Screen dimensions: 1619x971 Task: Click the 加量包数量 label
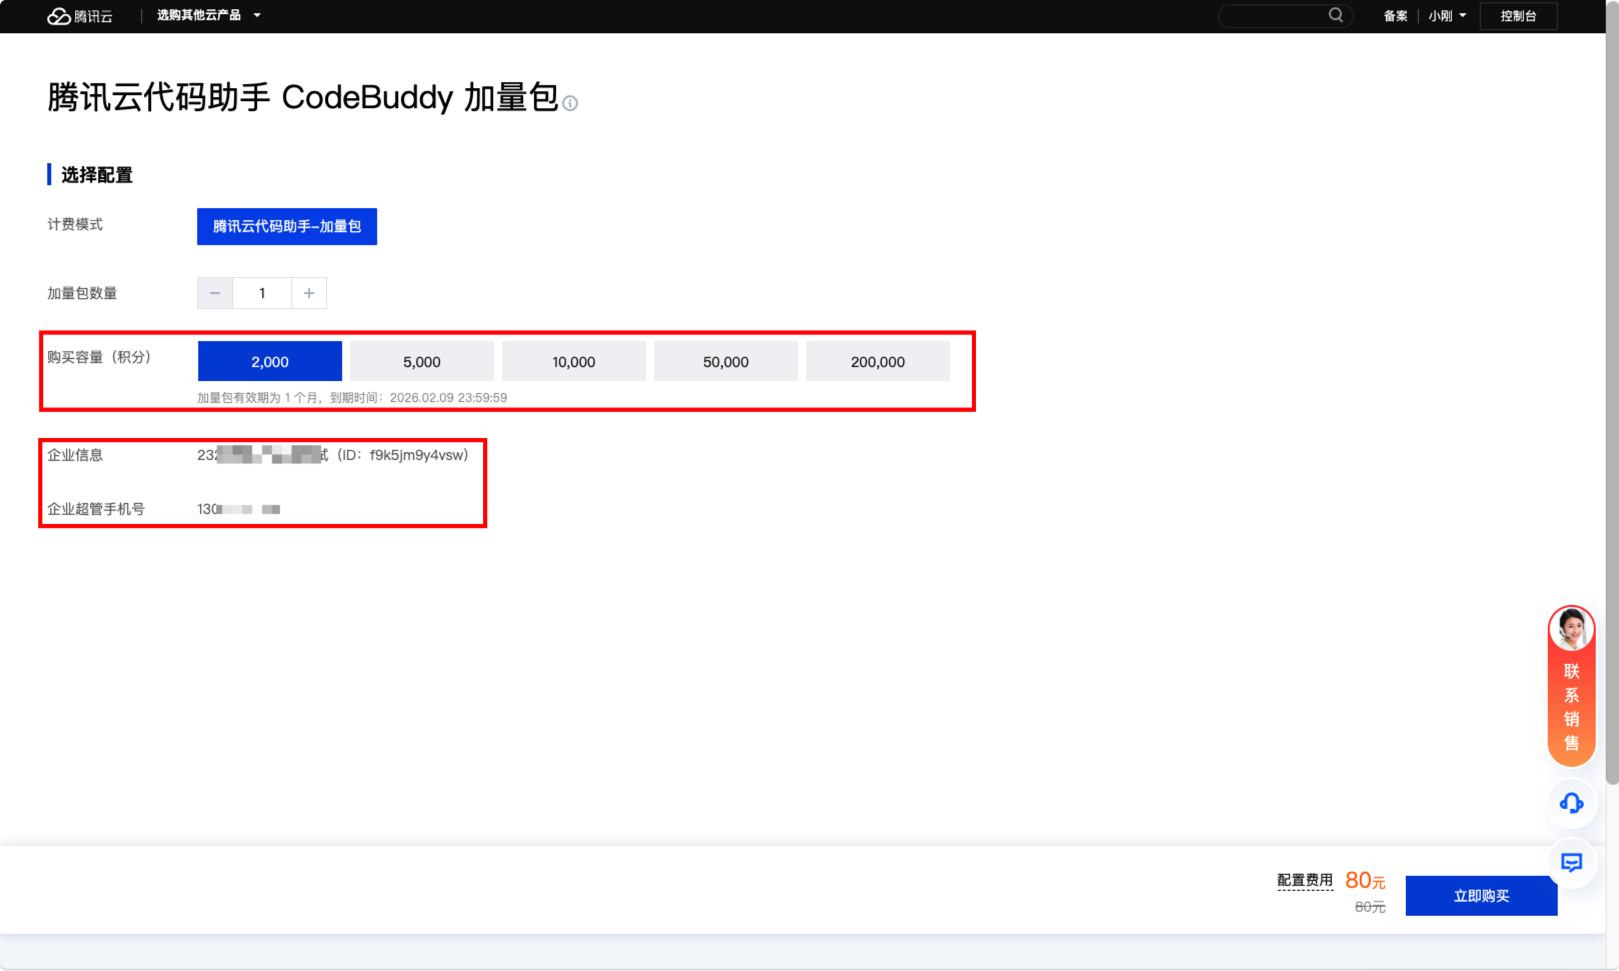pos(82,293)
